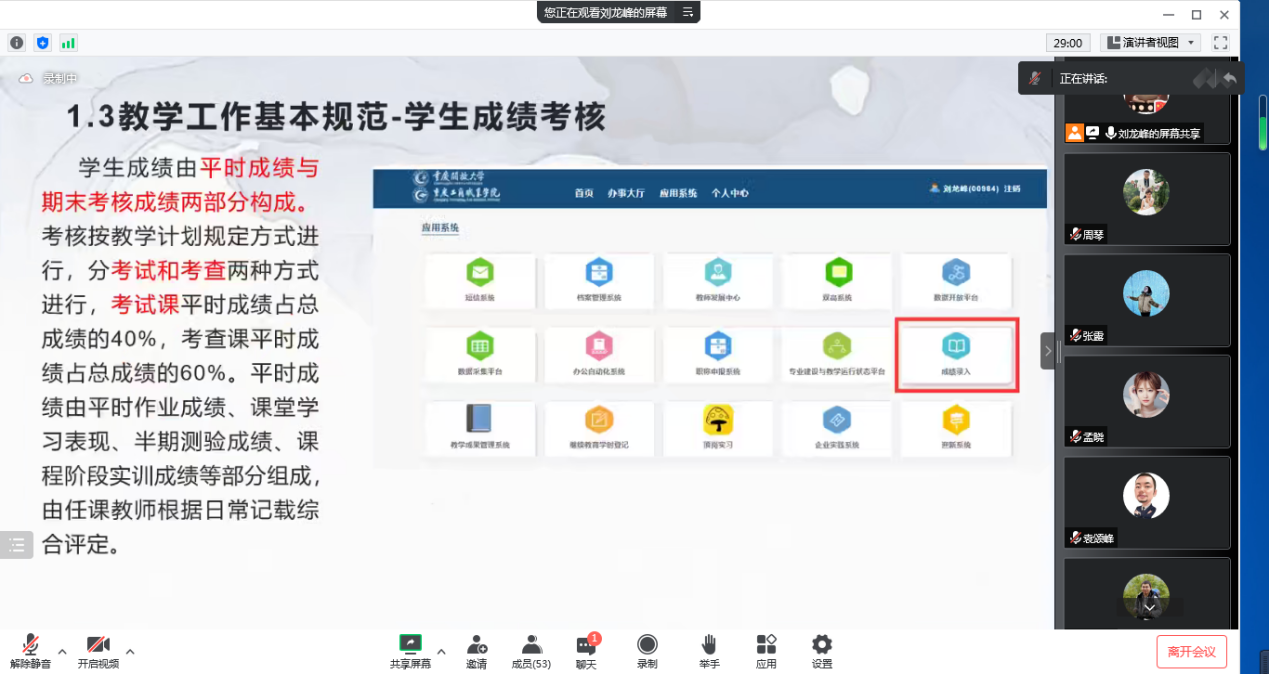Viewport: 1269px width, 674px height.
Task: Open menu on screen-sharing notification bar
Action: 687,12
